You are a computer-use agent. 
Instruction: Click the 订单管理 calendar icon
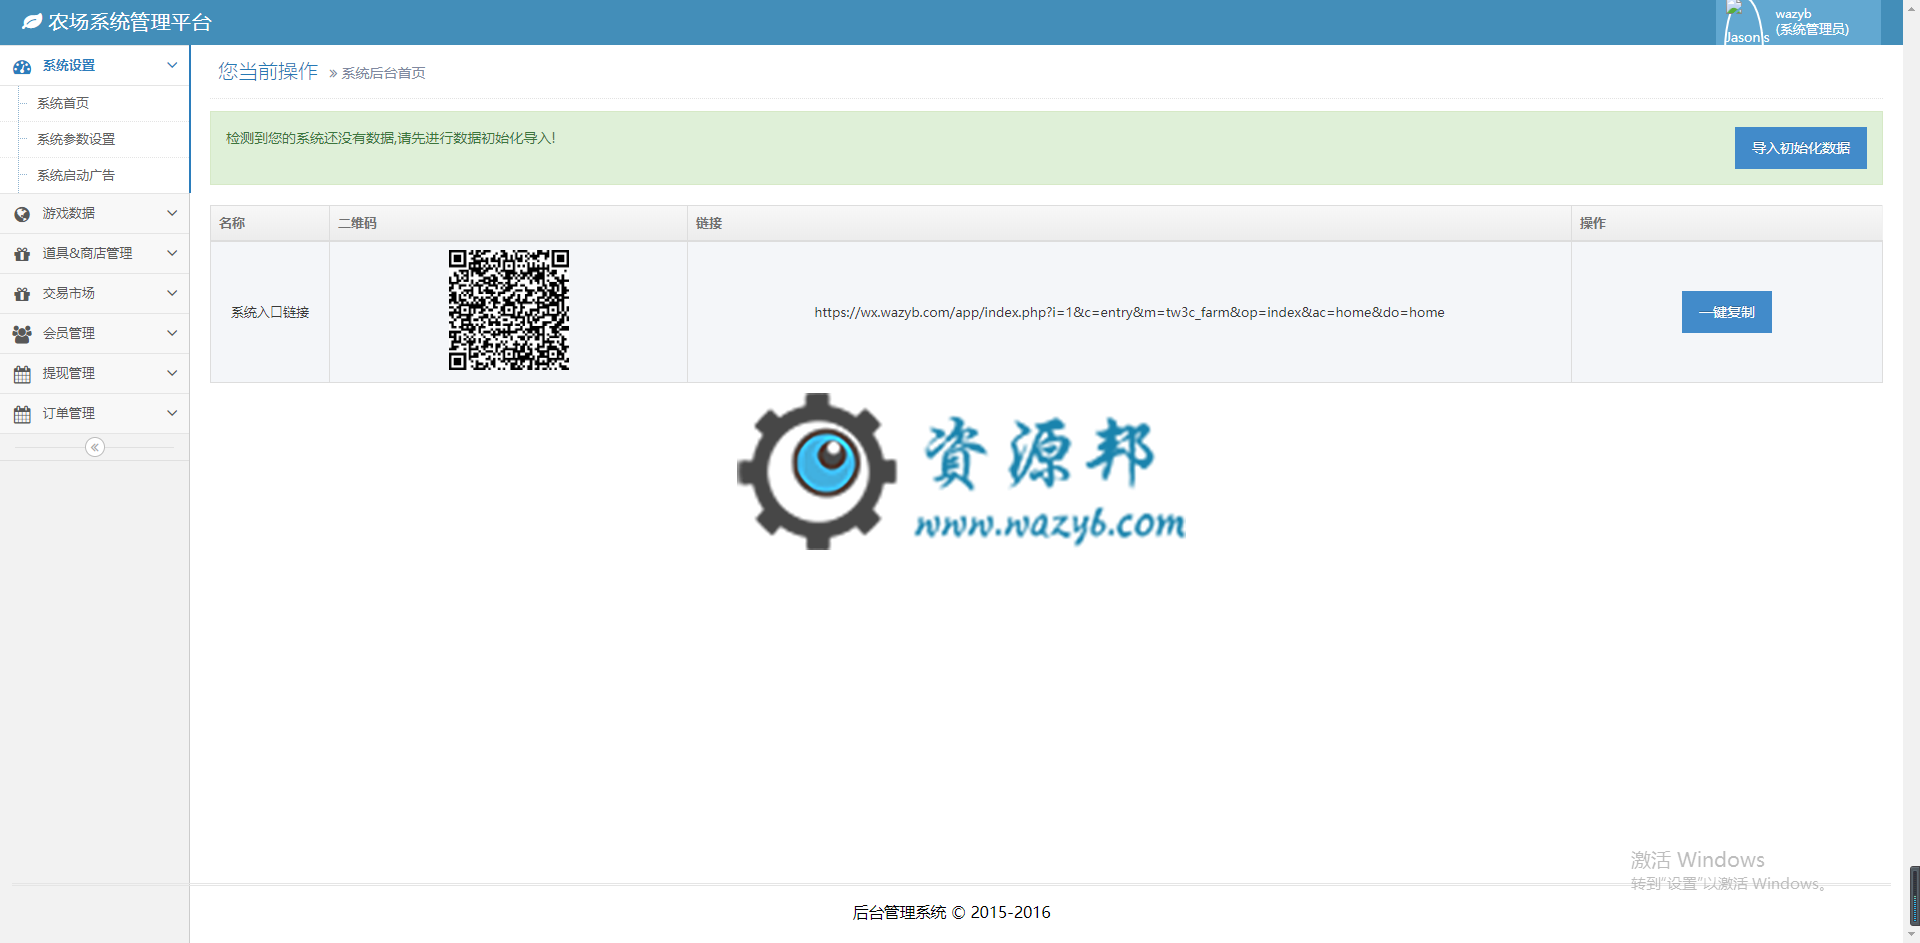click(x=22, y=414)
